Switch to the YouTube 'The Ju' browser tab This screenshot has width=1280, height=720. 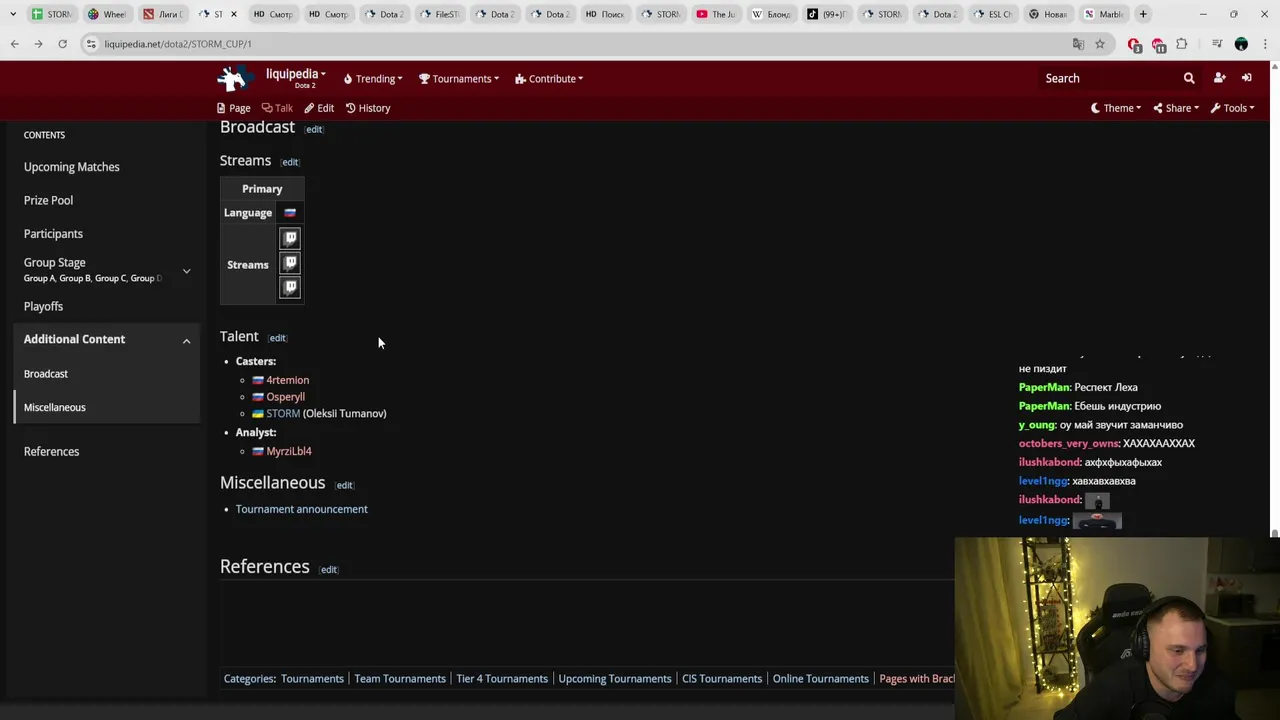(x=717, y=14)
